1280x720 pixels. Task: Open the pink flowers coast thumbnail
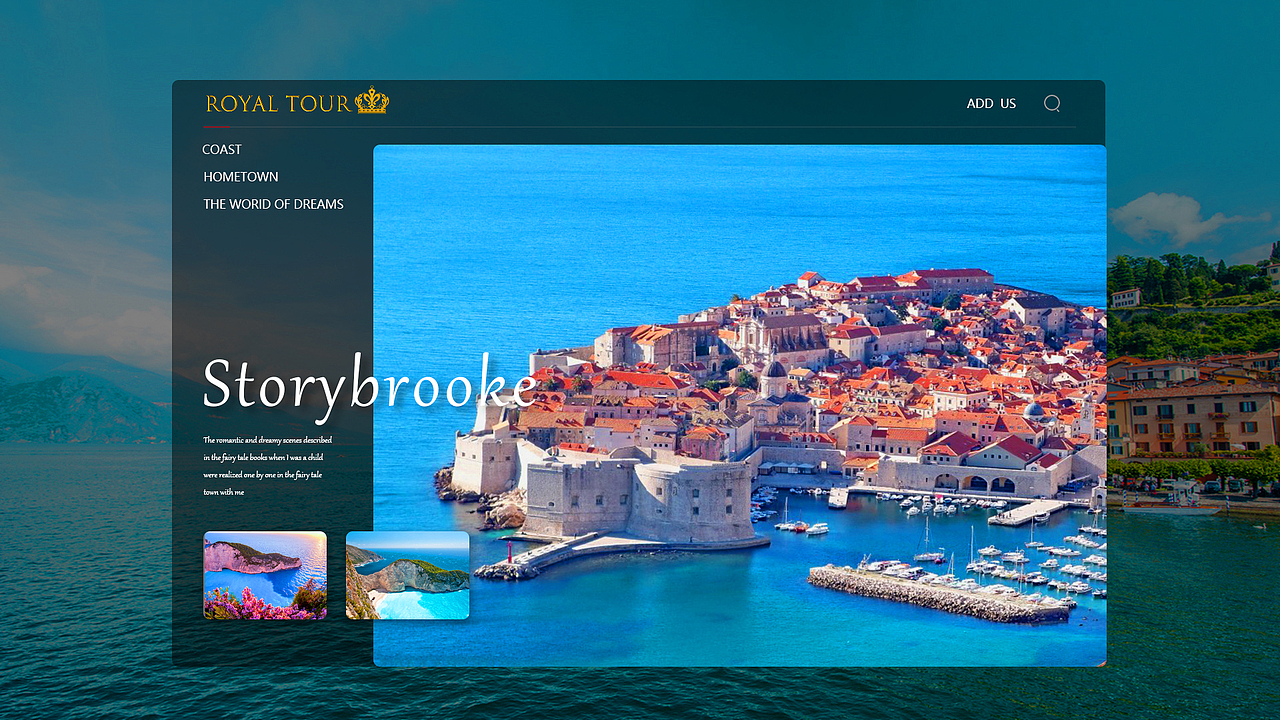(265, 575)
